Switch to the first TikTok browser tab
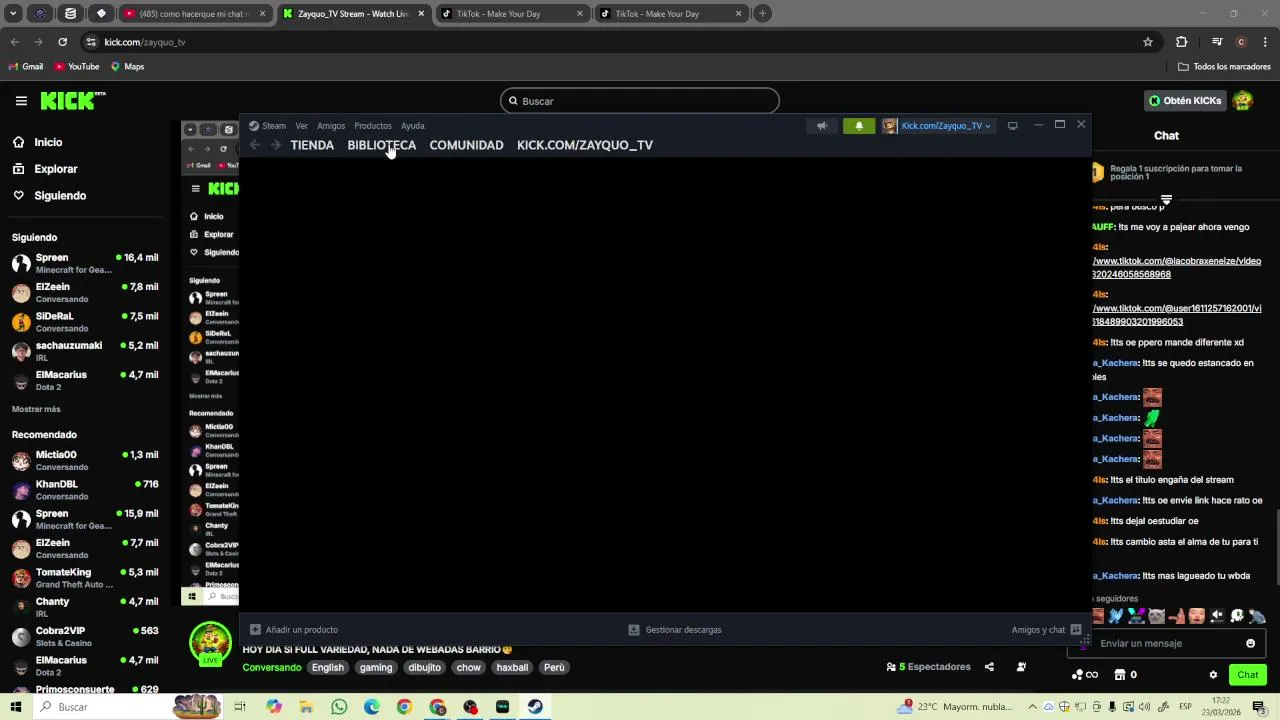The width and height of the screenshot is (1280, 720). pyautogui.click(x=510, y=14)
